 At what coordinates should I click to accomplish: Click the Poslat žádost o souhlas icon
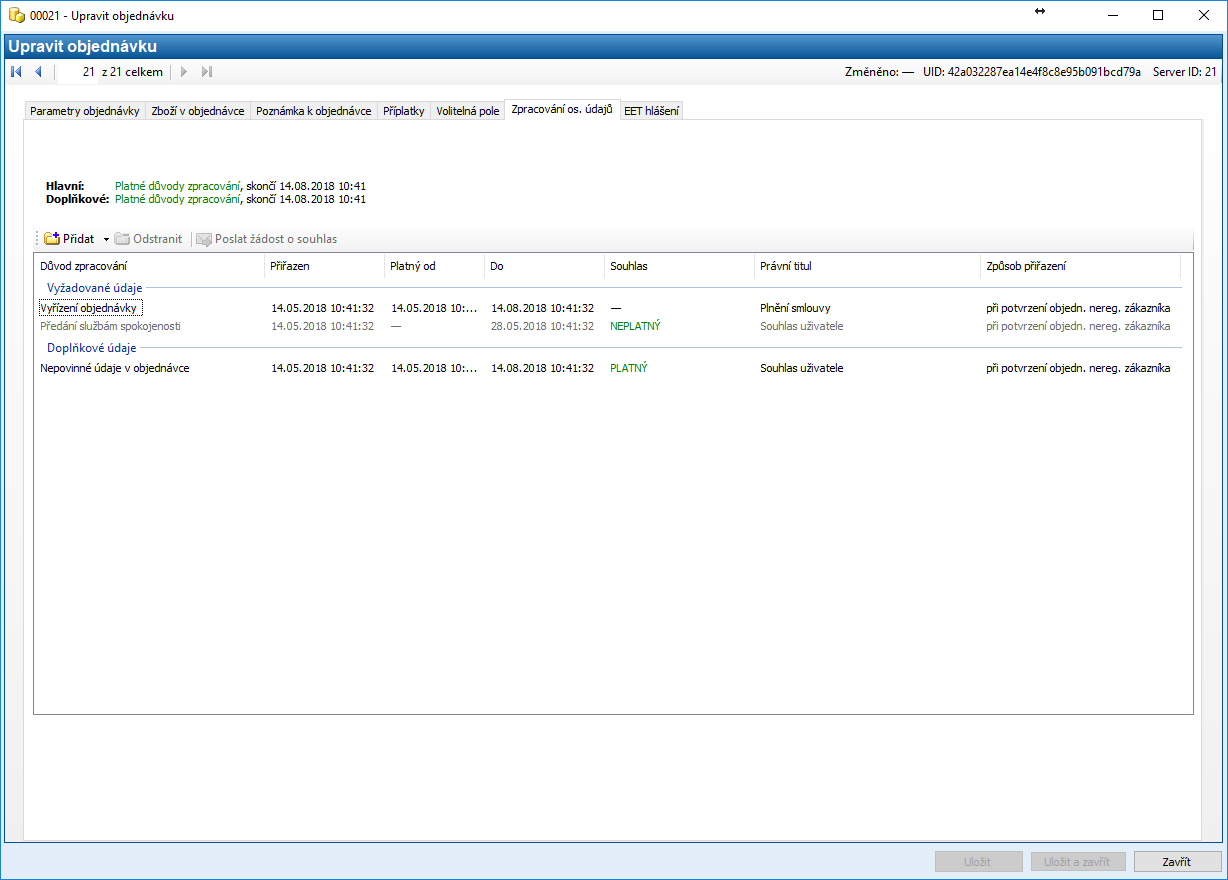click(x=204, y=239)
